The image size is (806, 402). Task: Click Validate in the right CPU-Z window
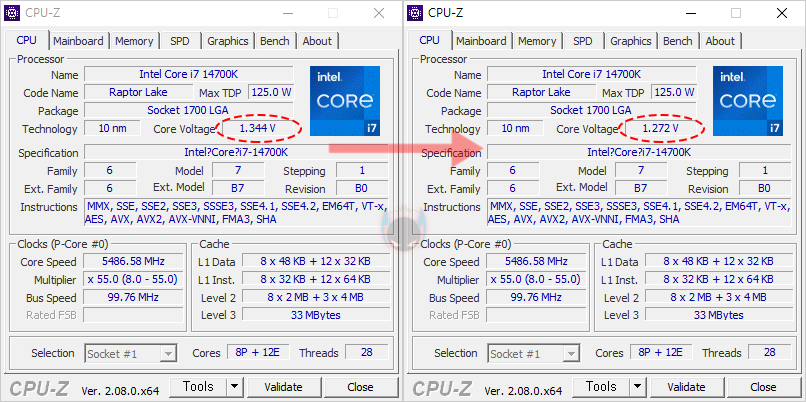(x=686, y=387)
